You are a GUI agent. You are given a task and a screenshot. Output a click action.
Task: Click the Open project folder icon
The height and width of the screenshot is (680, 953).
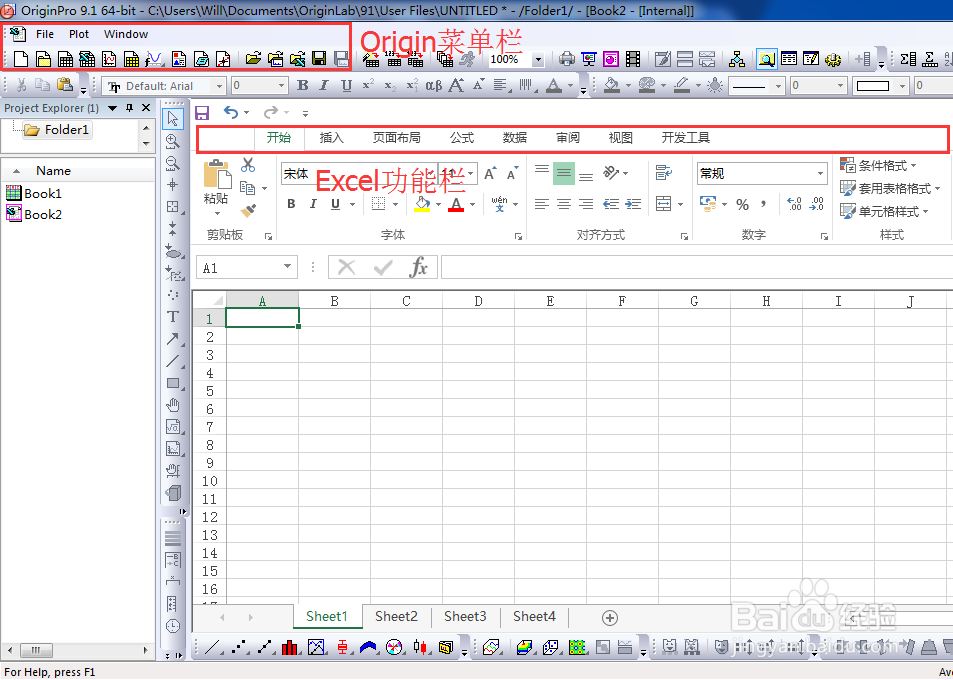(x=253, y=59)
